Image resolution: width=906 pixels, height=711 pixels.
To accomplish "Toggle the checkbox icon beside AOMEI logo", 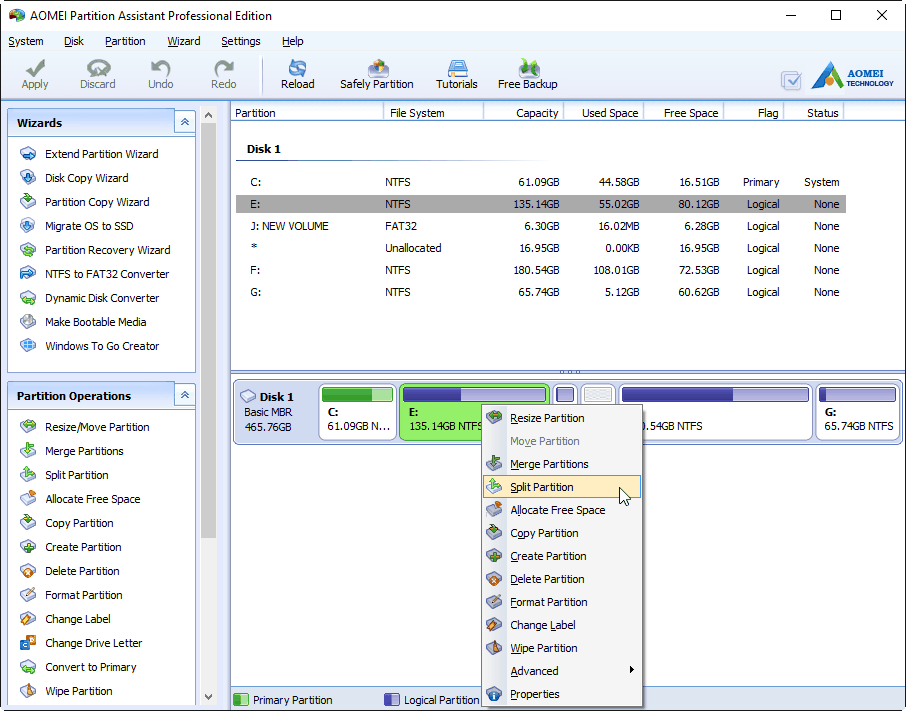I will tap(791, 80).
